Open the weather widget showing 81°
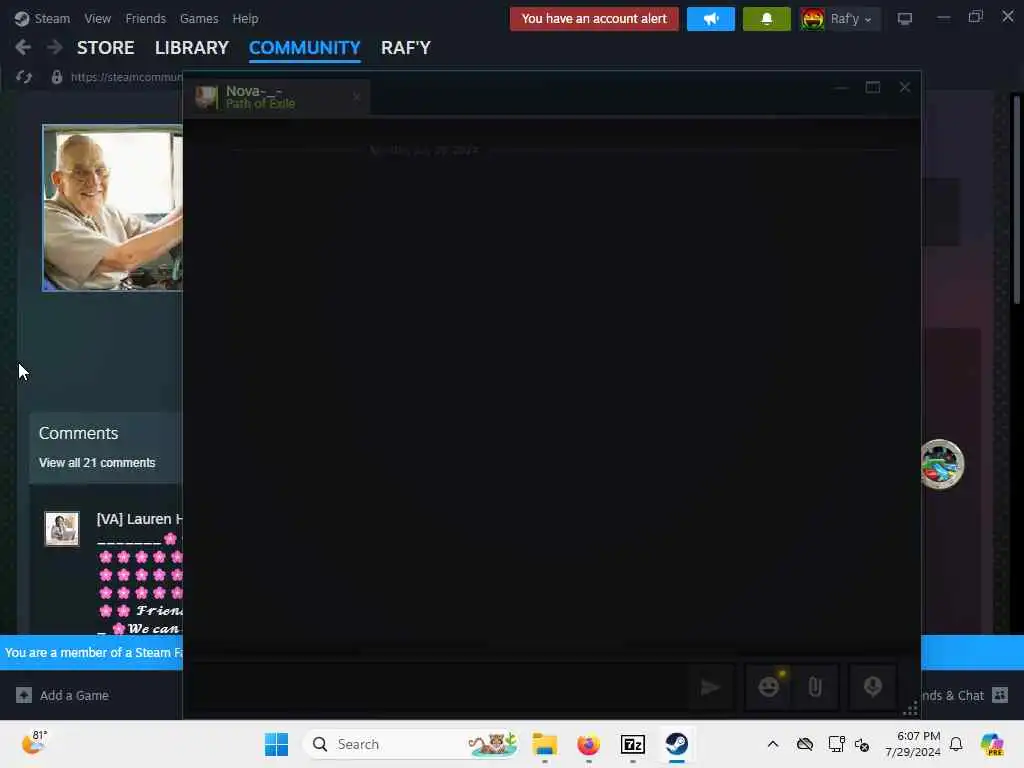This screenshot has height=768, width=1024. 34,743
